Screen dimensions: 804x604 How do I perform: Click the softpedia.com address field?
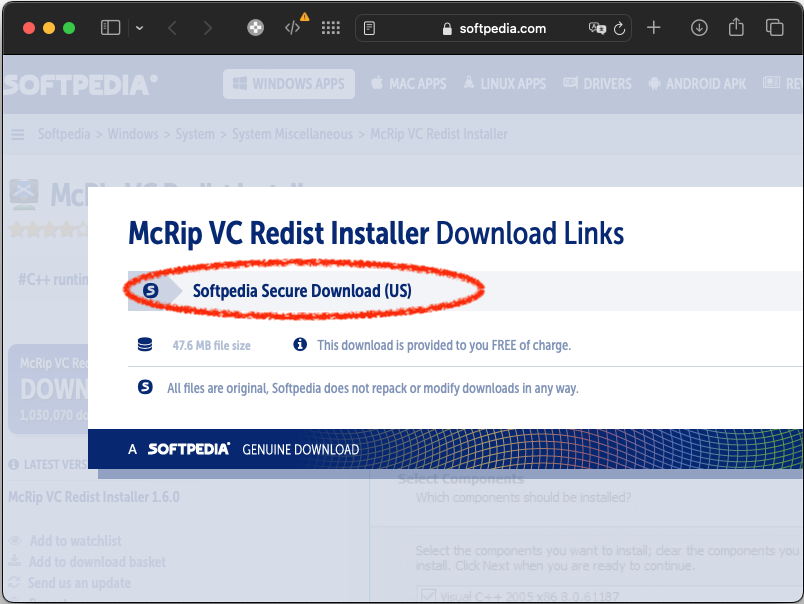493,28
